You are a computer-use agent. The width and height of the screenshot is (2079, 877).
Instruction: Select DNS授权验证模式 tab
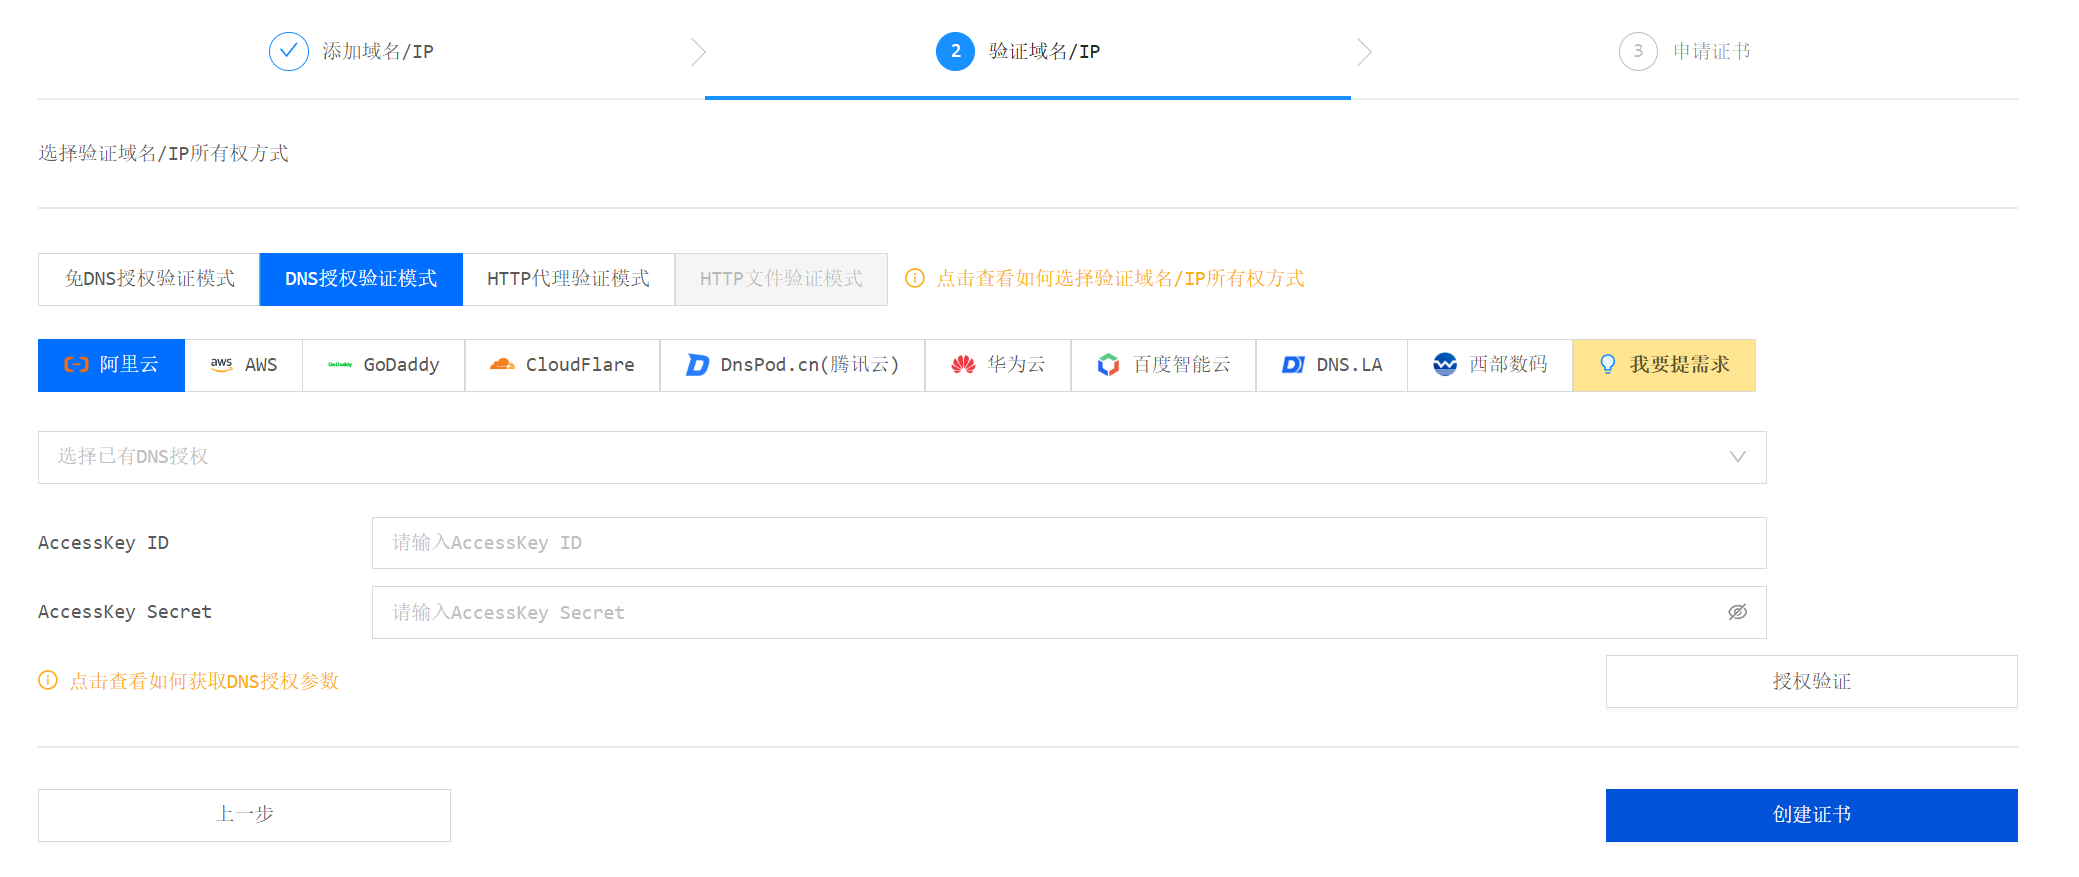(x=361, y=279)
